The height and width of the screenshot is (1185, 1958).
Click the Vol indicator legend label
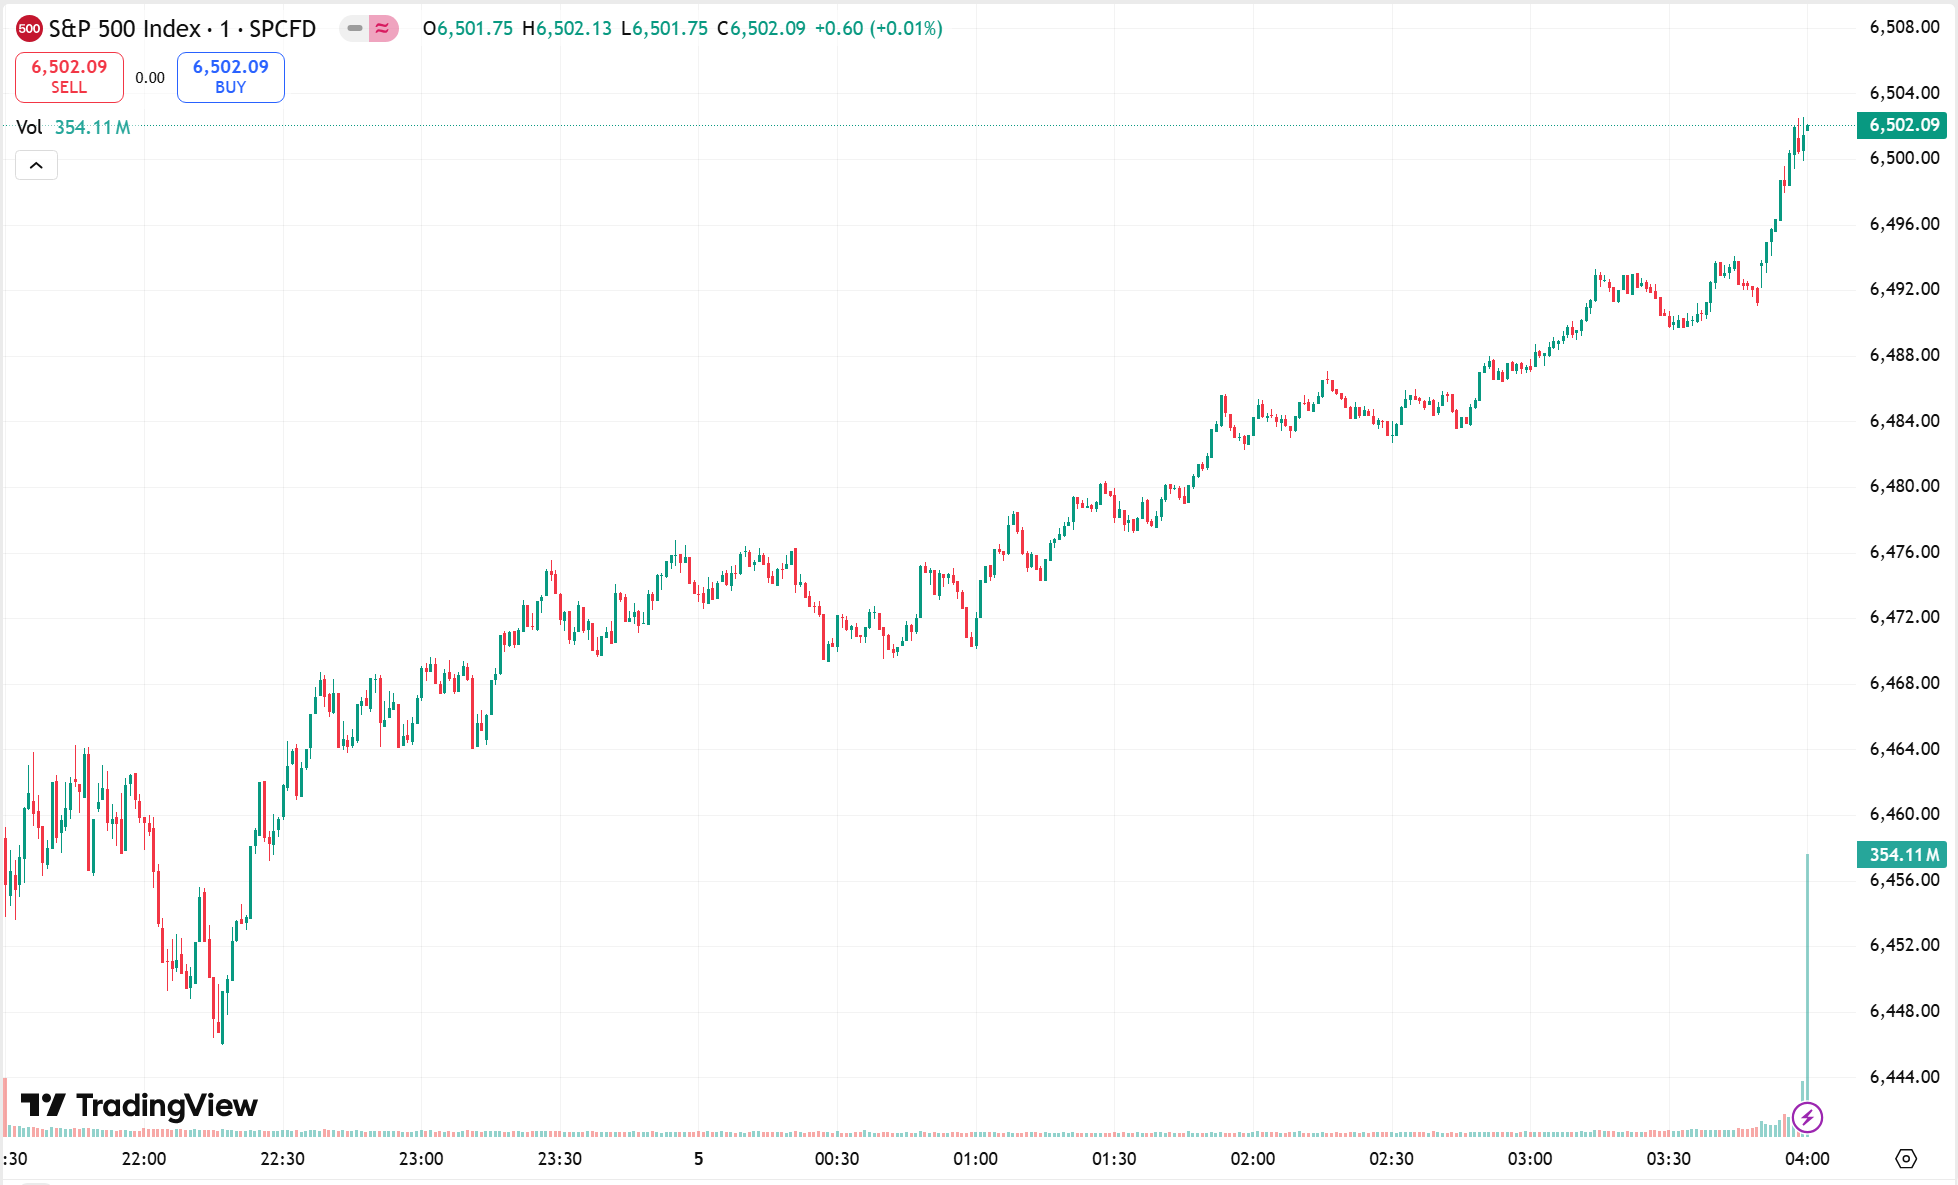coord(29,127)
